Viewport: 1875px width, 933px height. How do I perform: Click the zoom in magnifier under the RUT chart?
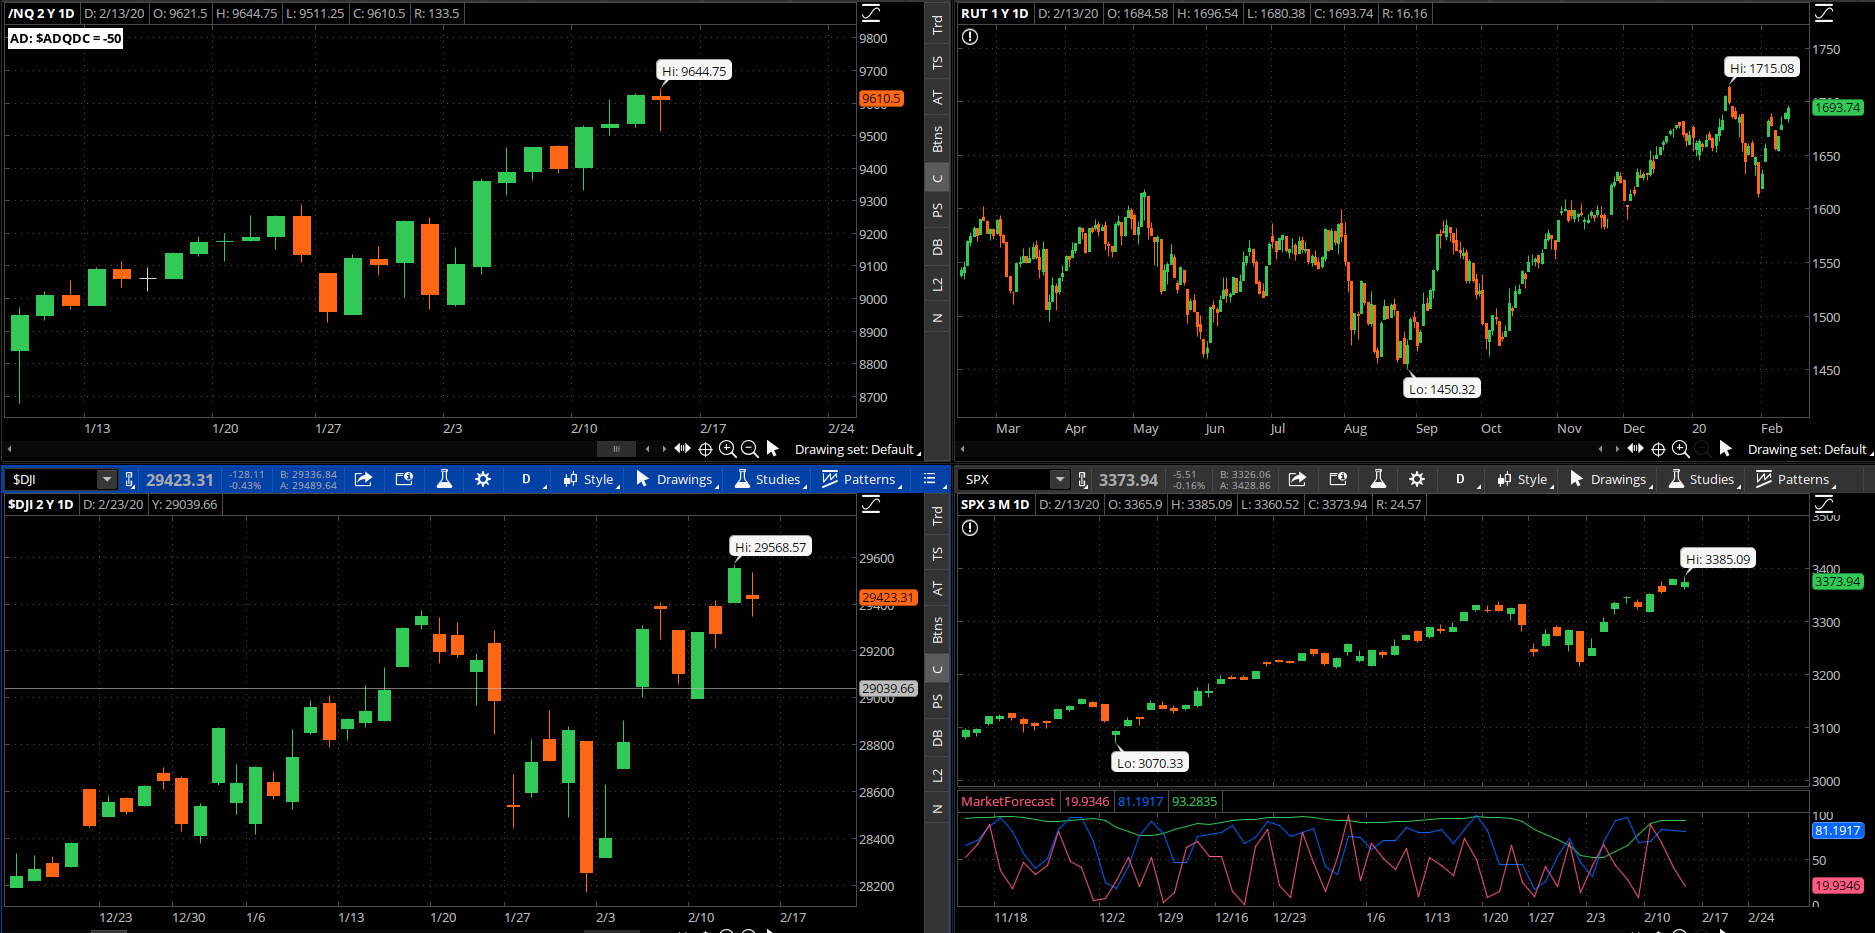tap(1680, 449)
